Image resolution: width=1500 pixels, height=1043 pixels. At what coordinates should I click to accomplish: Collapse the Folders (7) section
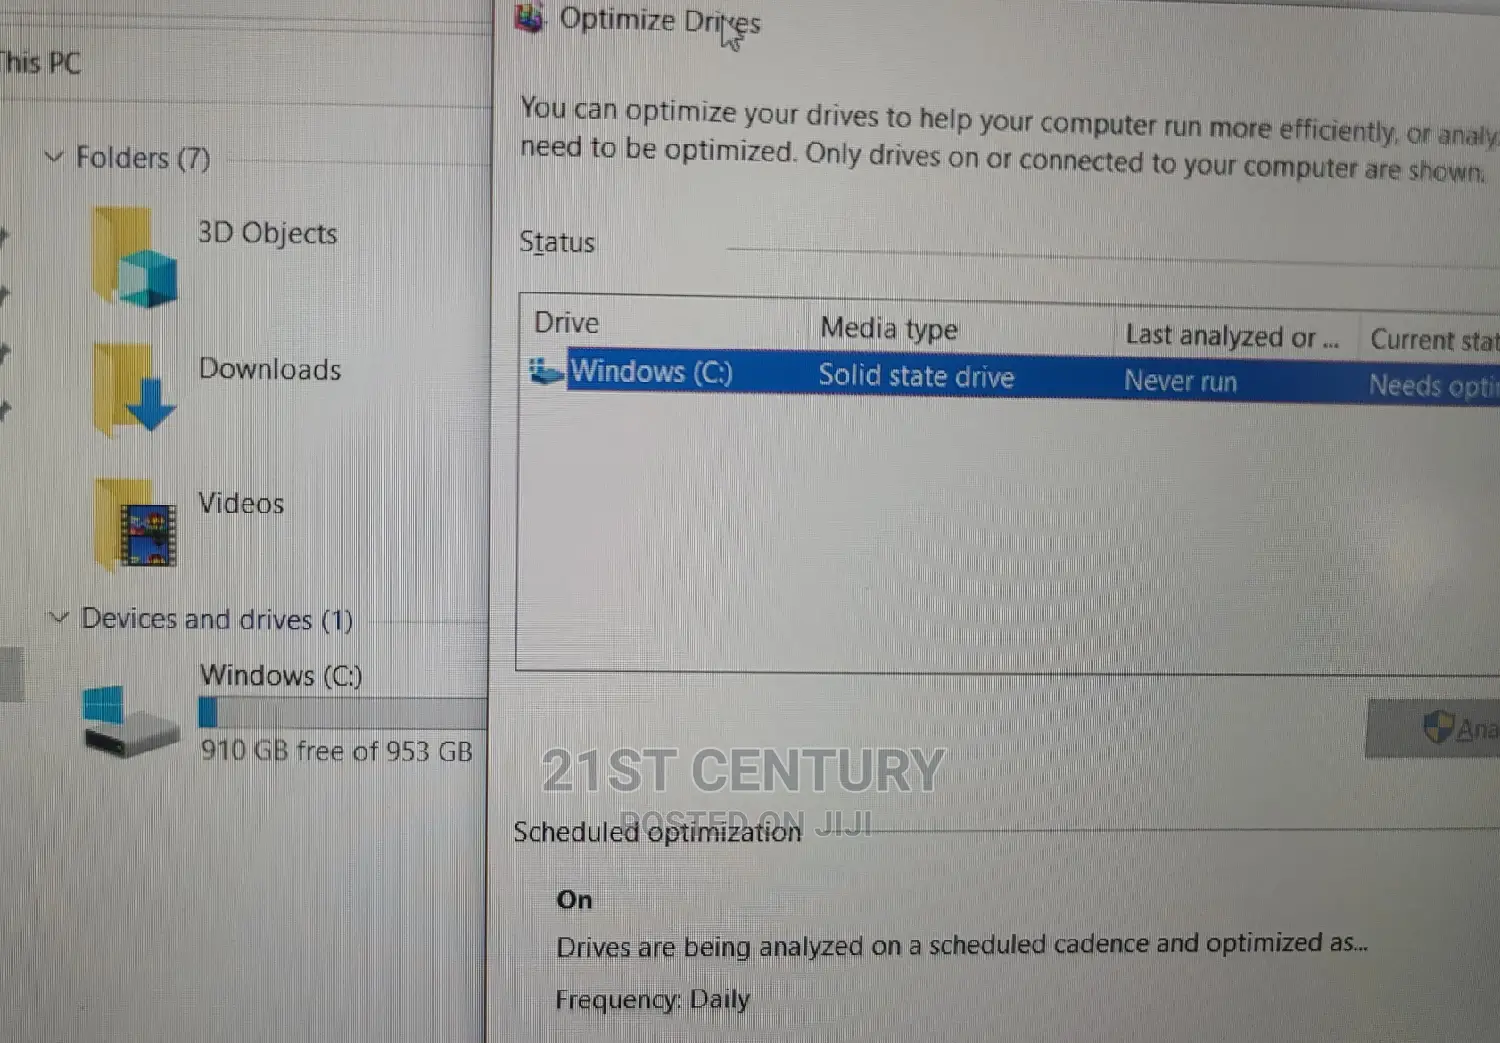click(x=54, y=157)
